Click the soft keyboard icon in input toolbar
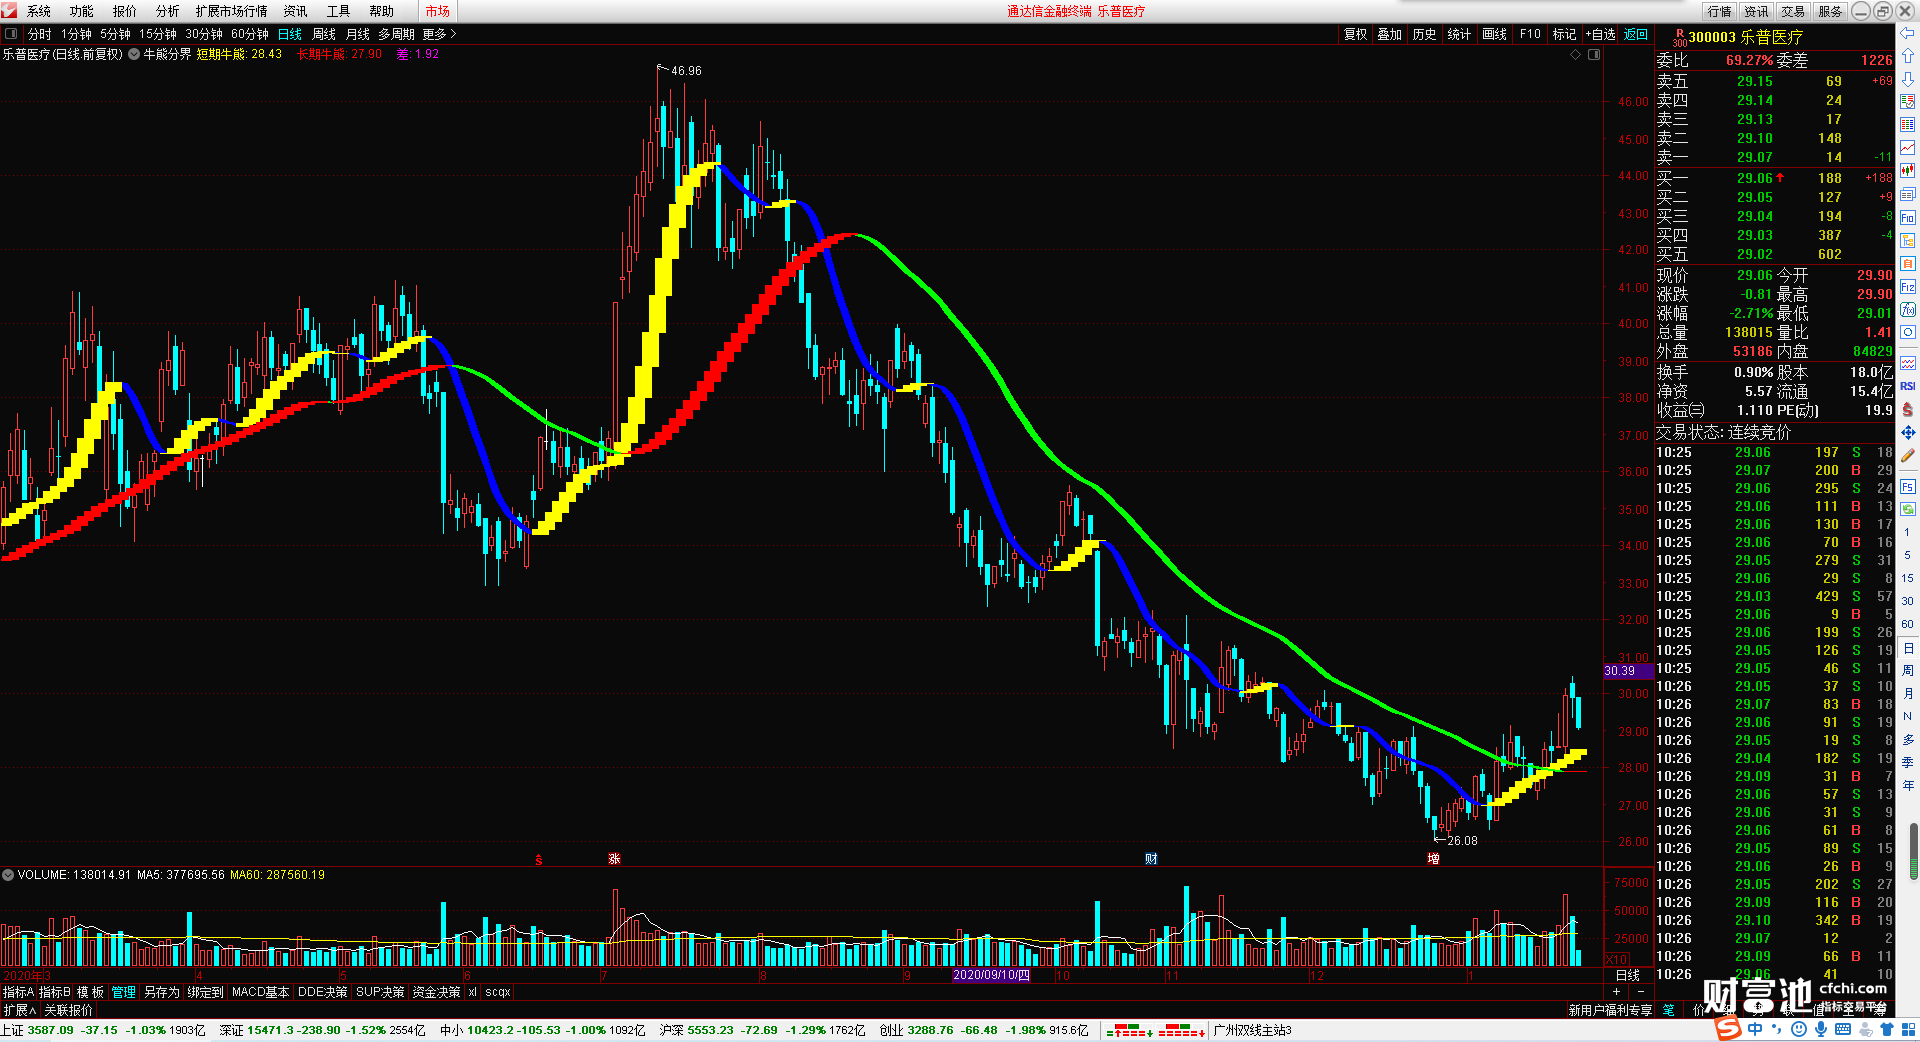The width and height of the screenshot is (1920, 1042). pos(1843,1029)
